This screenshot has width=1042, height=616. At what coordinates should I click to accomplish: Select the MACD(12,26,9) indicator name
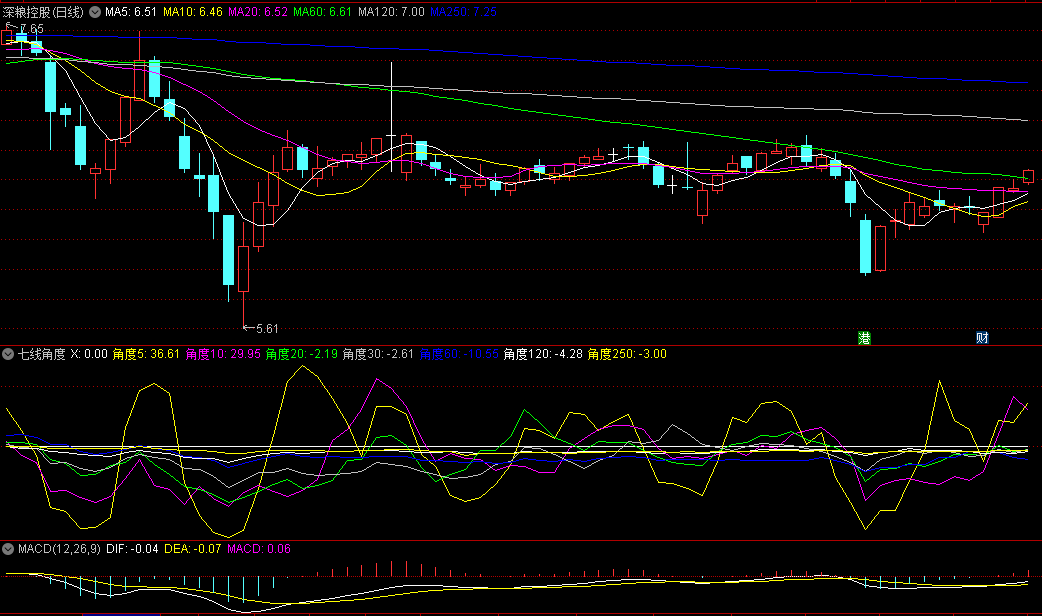point(59,549)
